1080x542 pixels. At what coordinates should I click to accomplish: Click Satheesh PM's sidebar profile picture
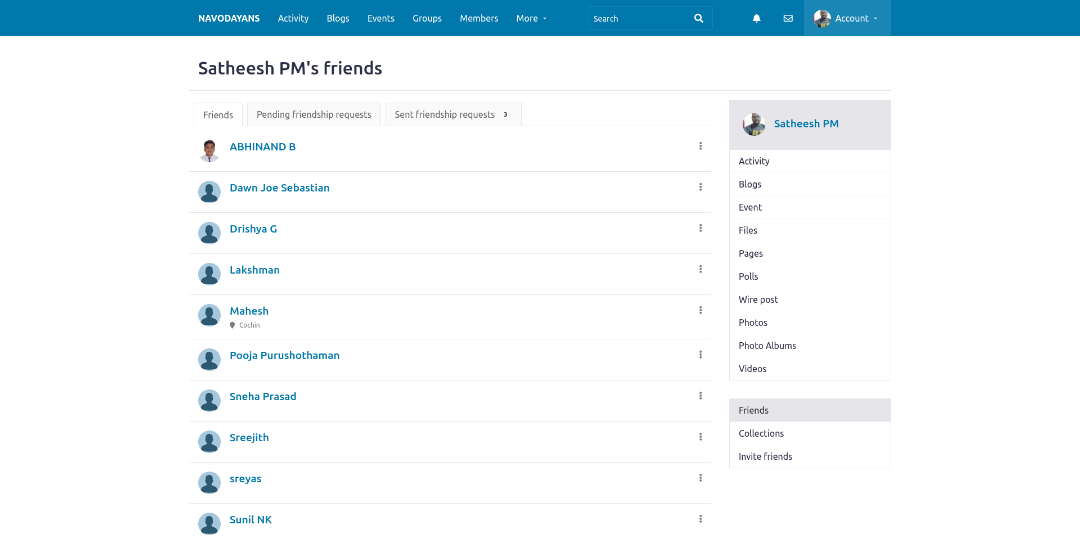point(754,124)
